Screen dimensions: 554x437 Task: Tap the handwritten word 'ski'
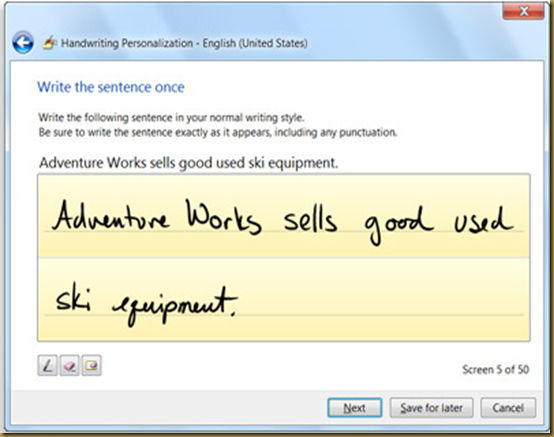[x=73, y=300]
